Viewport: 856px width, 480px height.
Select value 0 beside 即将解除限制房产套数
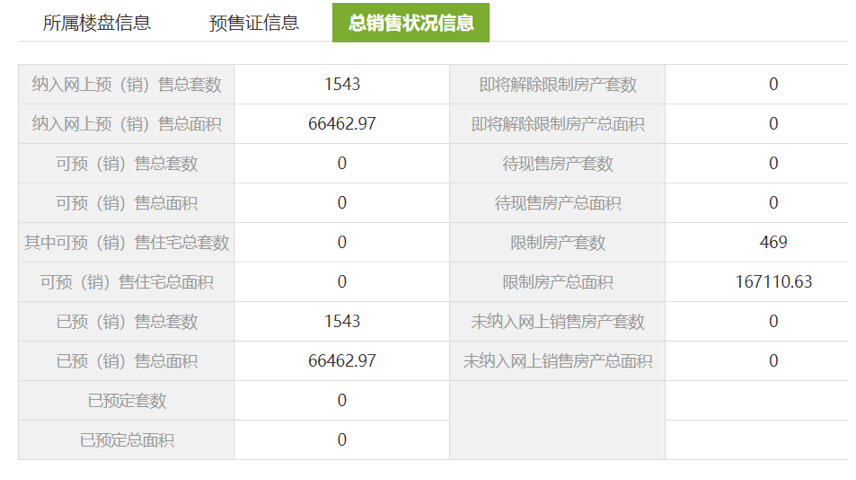pos(773,84)
